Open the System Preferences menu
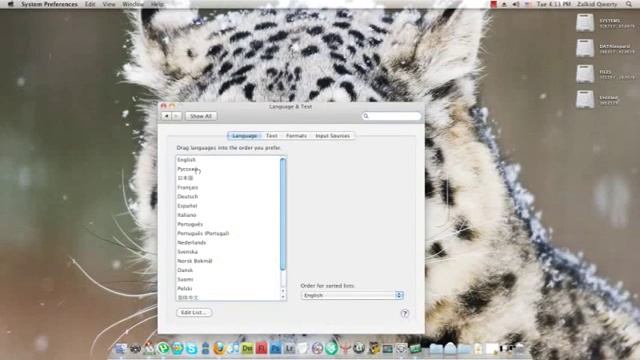 (49, 4)
